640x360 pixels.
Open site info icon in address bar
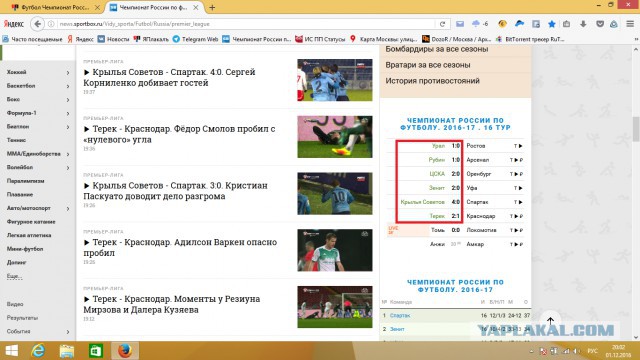[51, 24]
